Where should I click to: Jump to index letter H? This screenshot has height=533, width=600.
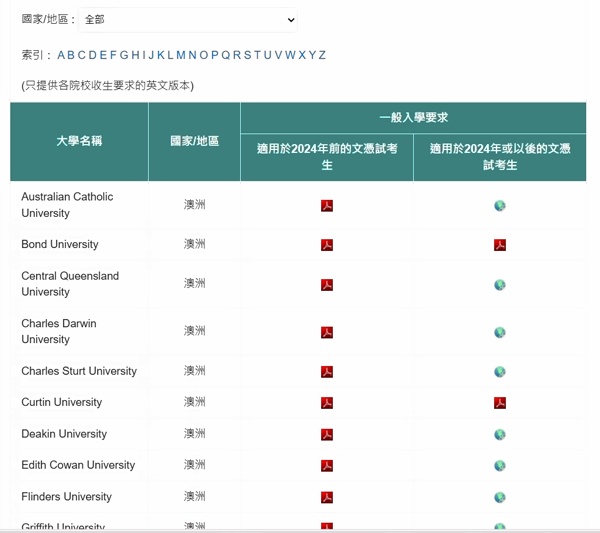(x=135, y=55)
